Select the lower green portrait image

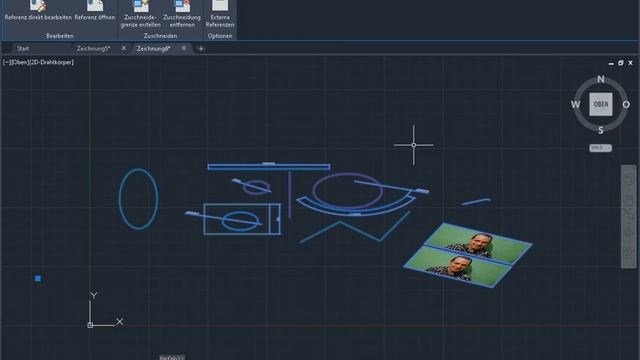(x=457, y=266)
